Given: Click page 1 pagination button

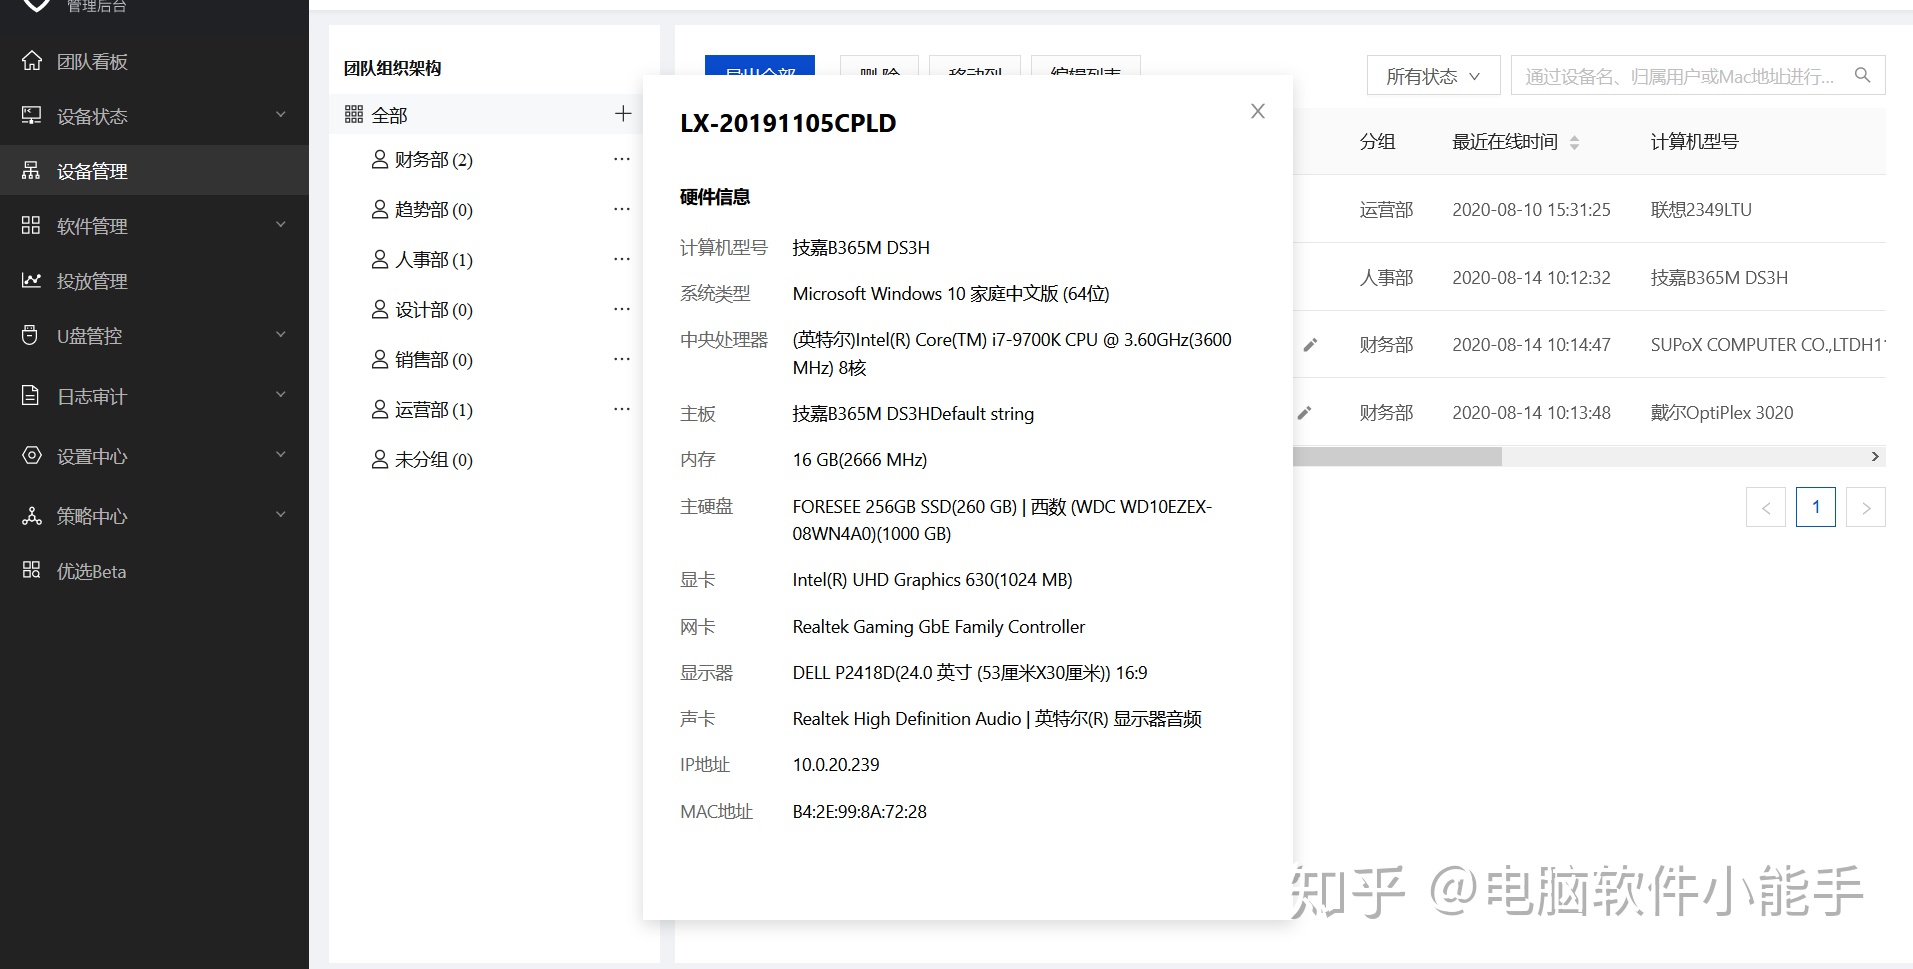Looking at the screenshot, I should point(1815,508).
